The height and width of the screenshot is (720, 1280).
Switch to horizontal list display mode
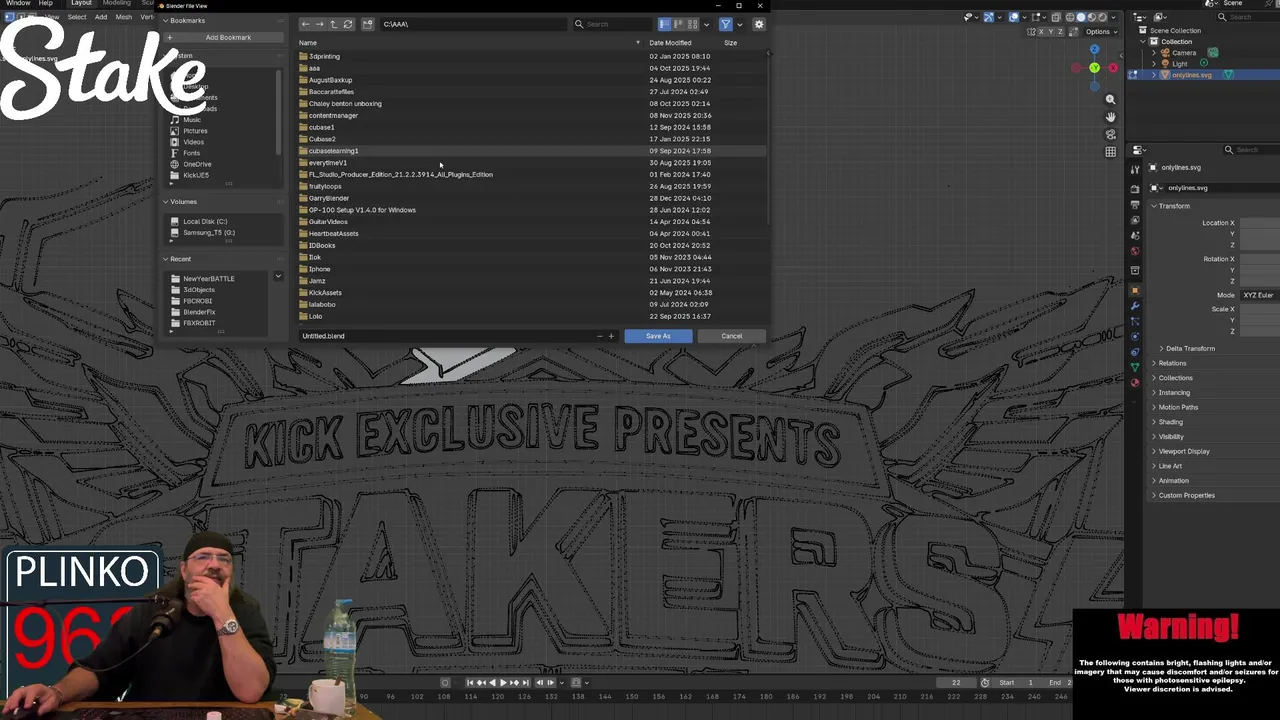(x=678, y=24)
